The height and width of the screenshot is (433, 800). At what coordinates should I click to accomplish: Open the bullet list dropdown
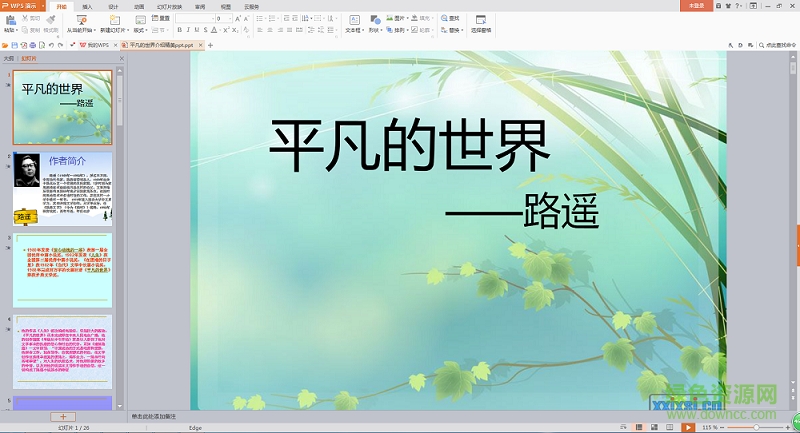(265, 18)
